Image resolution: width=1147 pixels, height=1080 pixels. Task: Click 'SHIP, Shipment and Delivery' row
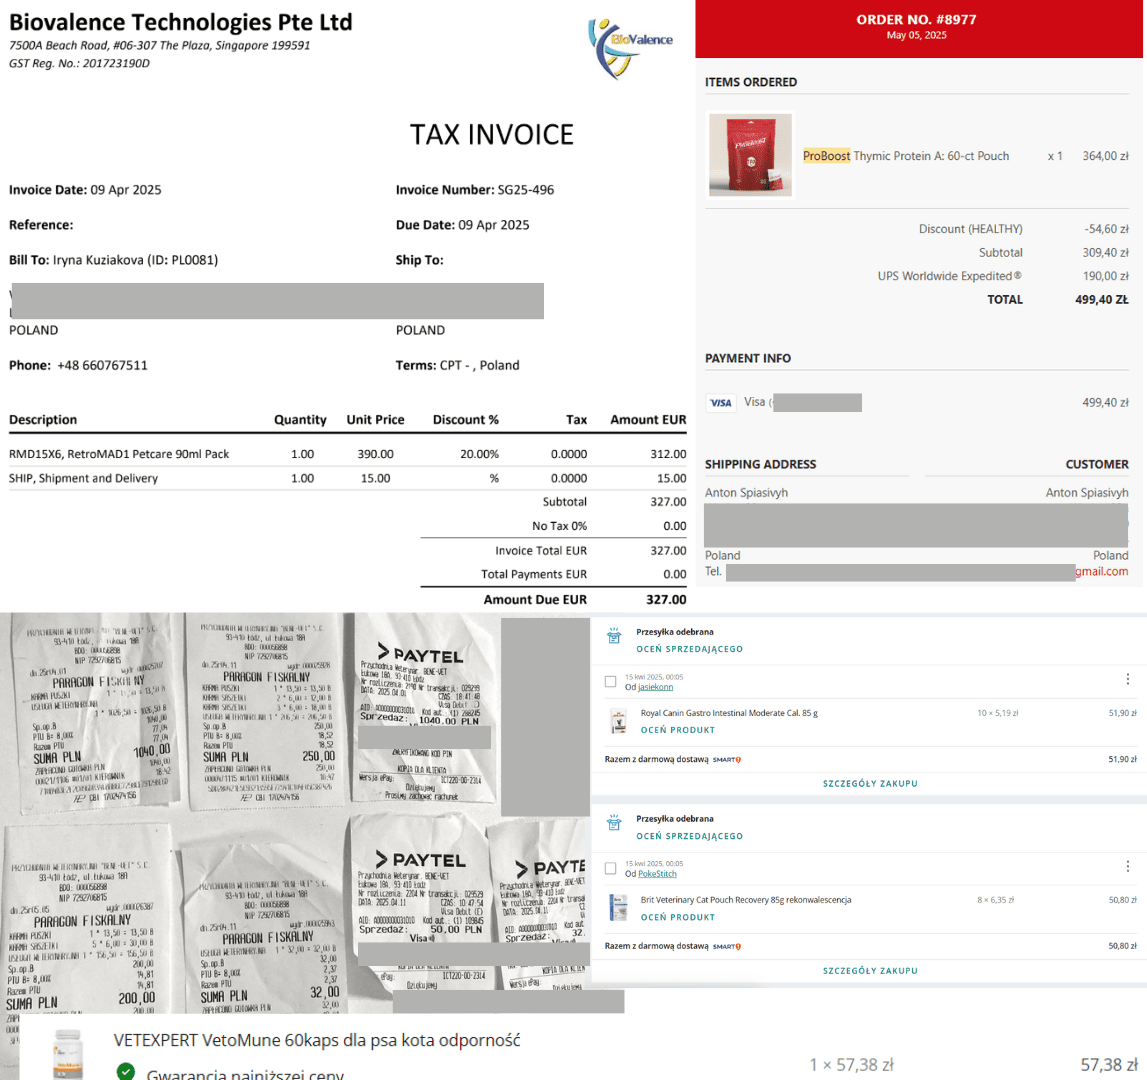(347, 478)
